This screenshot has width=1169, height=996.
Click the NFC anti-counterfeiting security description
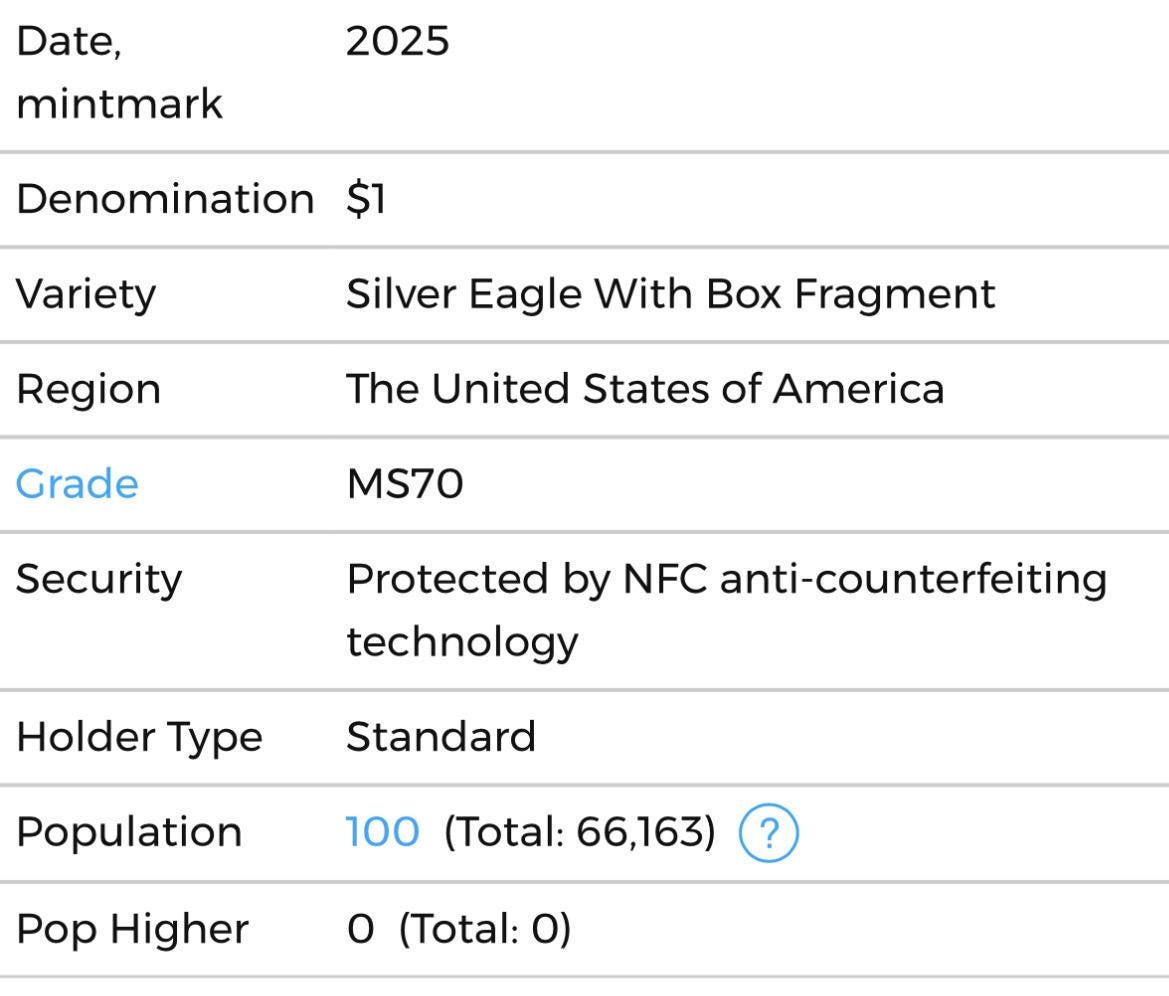pyautogui.click(x=727, y=611)
